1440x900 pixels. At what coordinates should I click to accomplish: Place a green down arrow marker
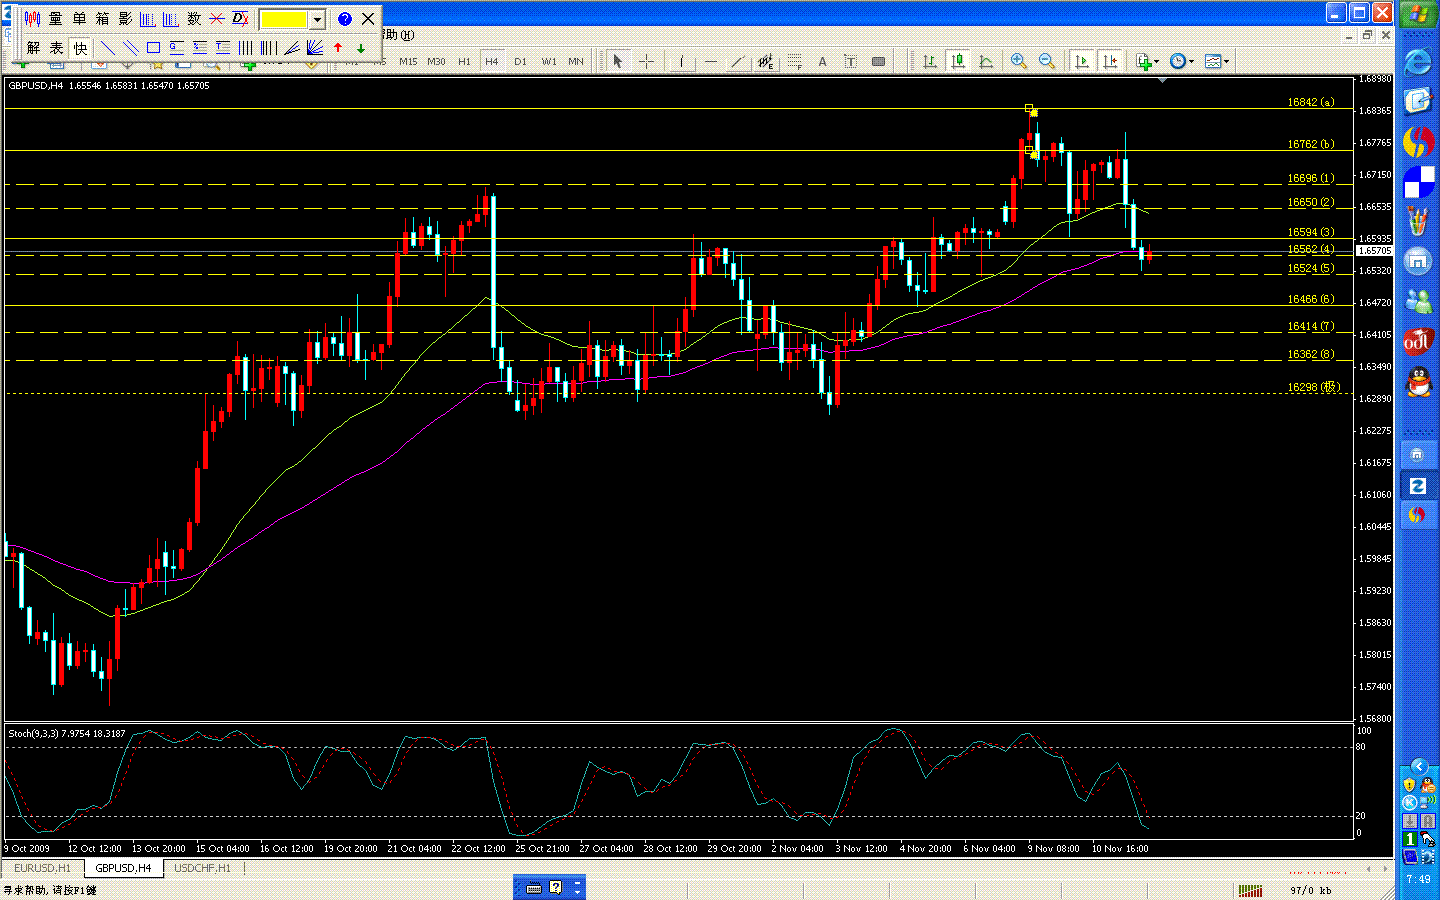361,47
